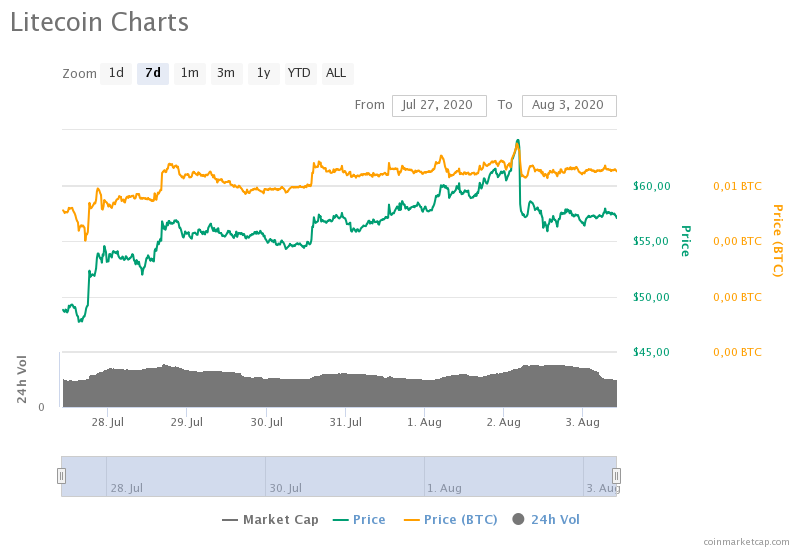The width and height of the screenshot is (800, 550).
Task: Click the 31. Jul x-axis label
Action: pos(345,422)
